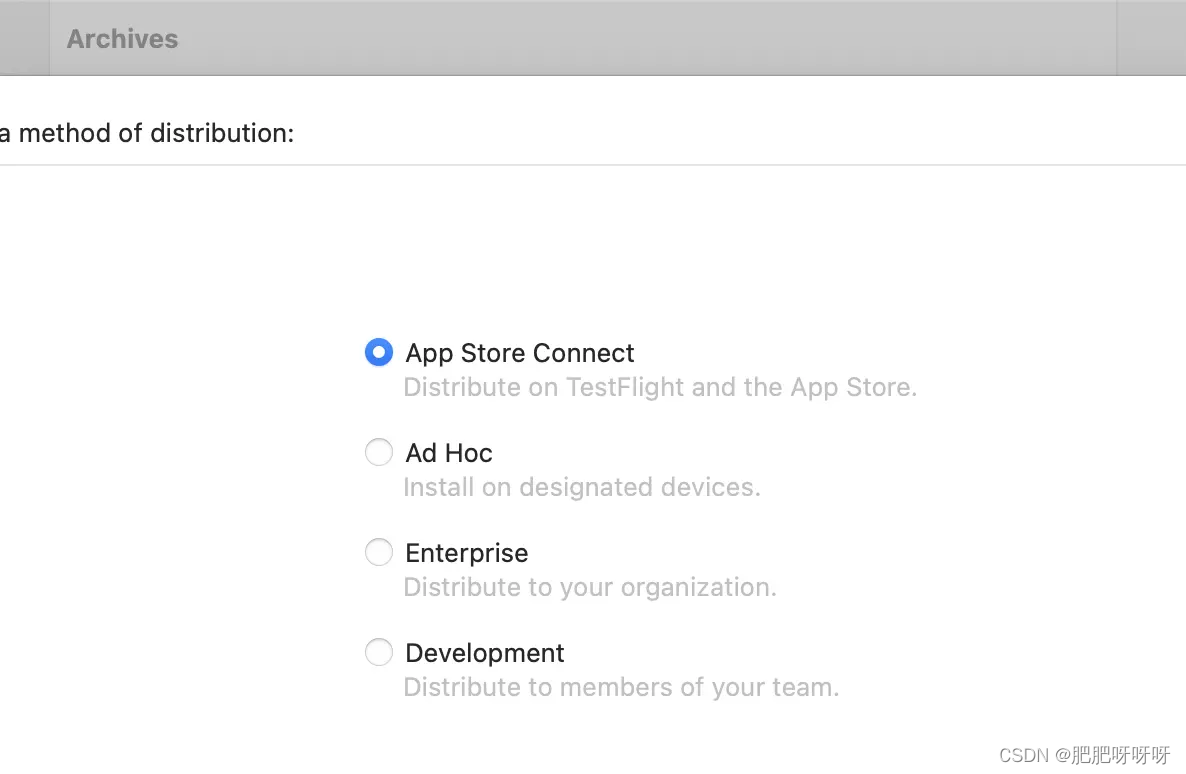Click 'Distribute to members of your team.' text
Image resolution: width=1186 pixels, height=774 pixels.
(x=621, y=687)
